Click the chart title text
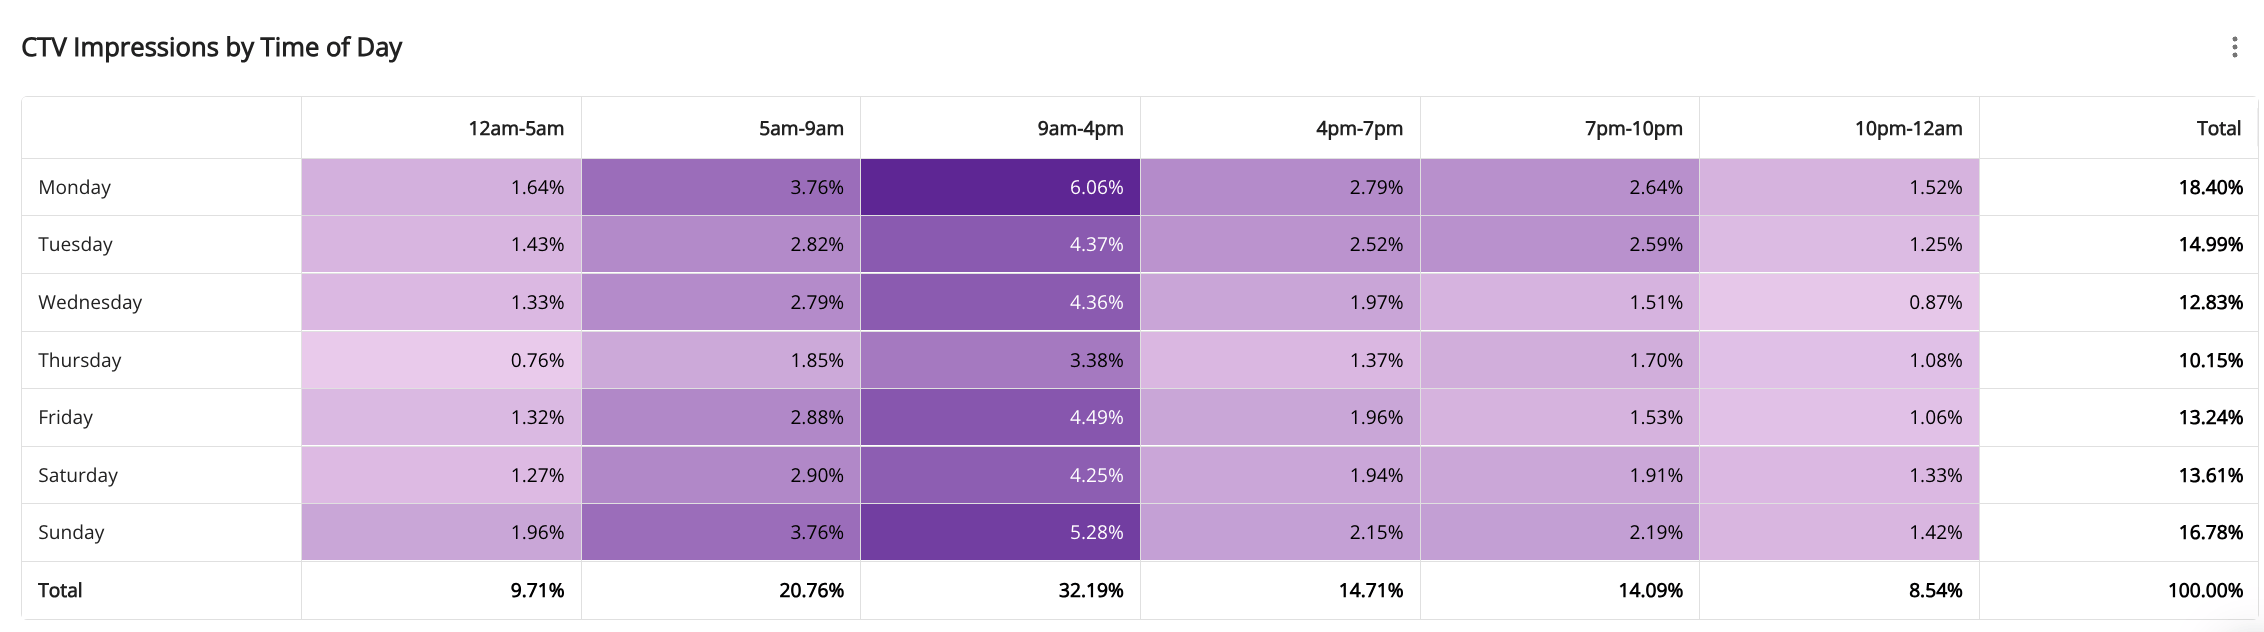 (x=211, y=47)
